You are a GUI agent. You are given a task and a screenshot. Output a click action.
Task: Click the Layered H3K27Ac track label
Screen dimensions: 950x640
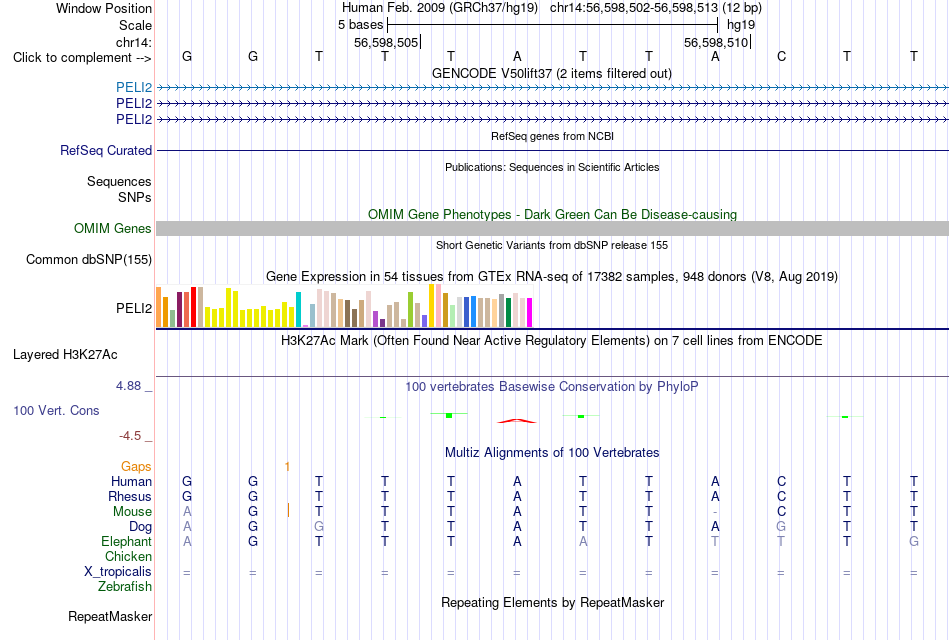65,355
